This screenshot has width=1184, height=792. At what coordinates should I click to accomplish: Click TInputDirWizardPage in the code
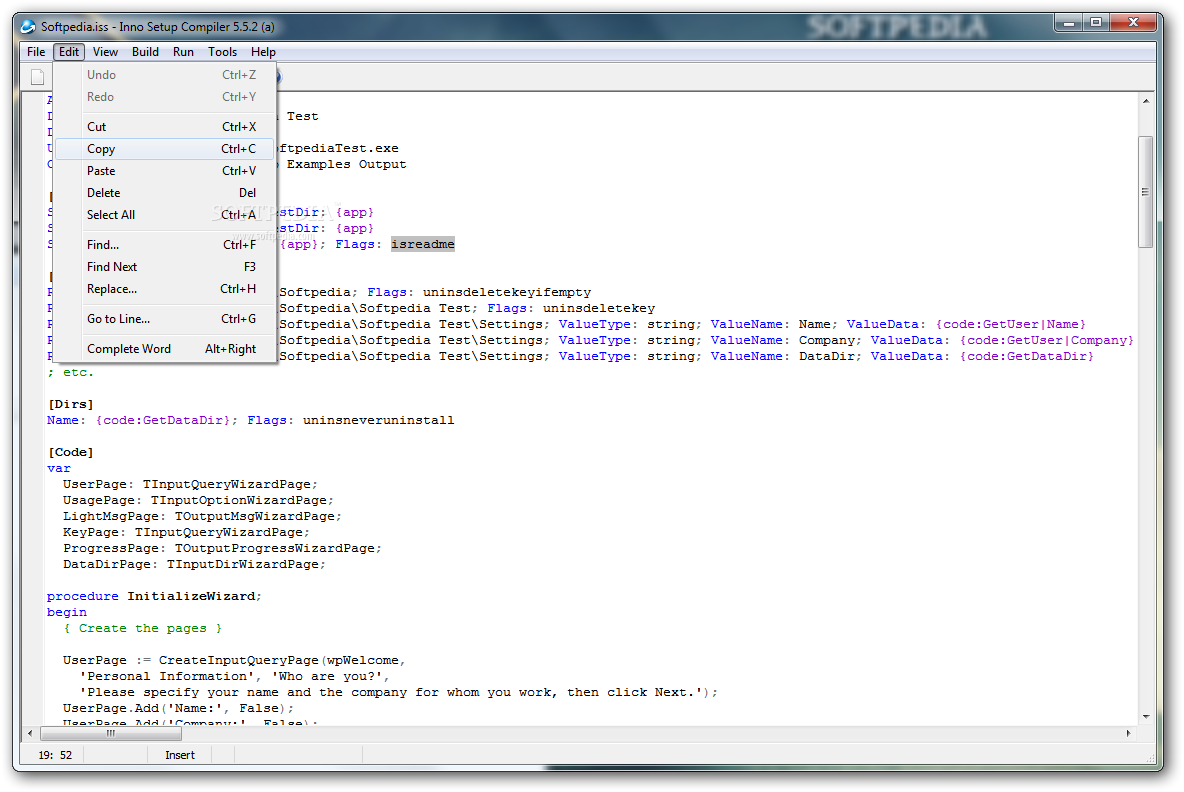pyautogui.click(x=242, y=564)
